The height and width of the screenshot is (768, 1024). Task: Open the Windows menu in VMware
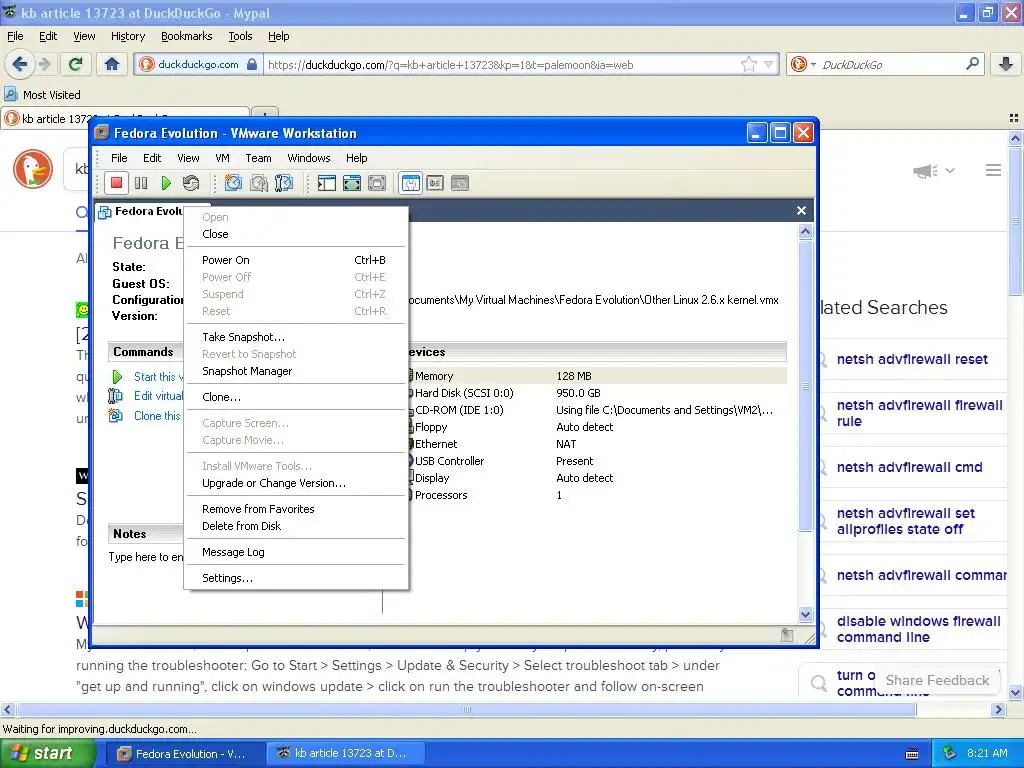click(x=308, y=158)
